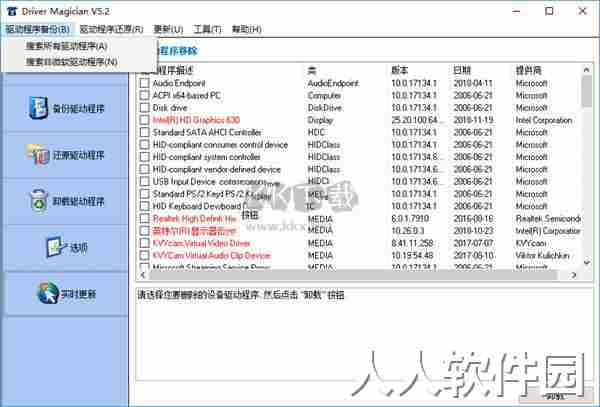
Task: Click the horizontal scrollbar right arrow
Action: point(574,275)
